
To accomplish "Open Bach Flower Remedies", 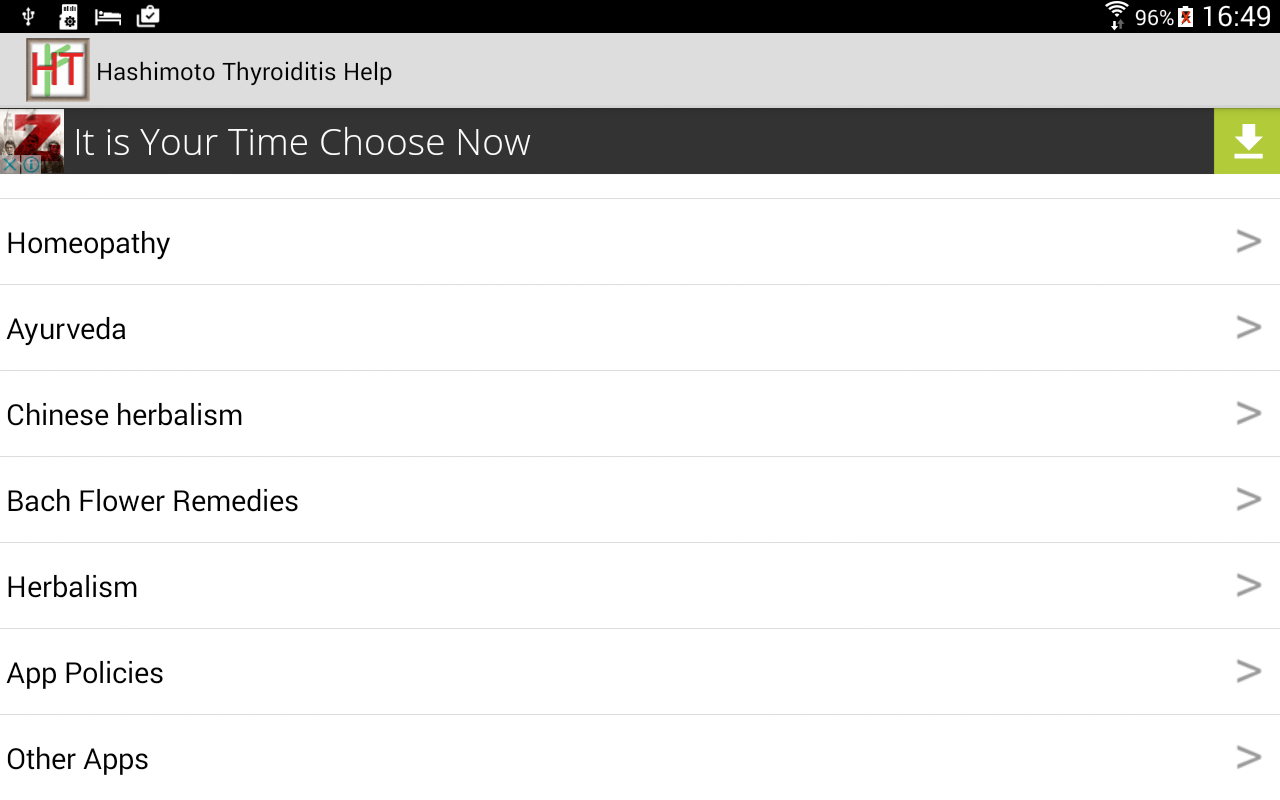I will click(x=152, y=501).
